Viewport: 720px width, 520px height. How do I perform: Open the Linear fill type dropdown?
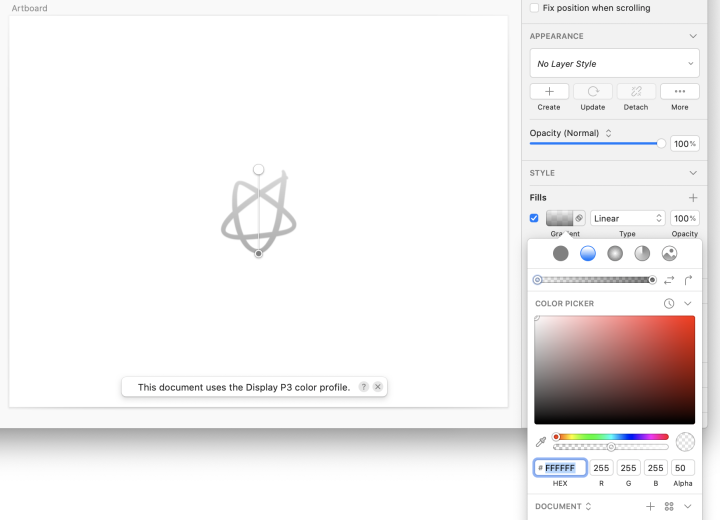[627, 218]
